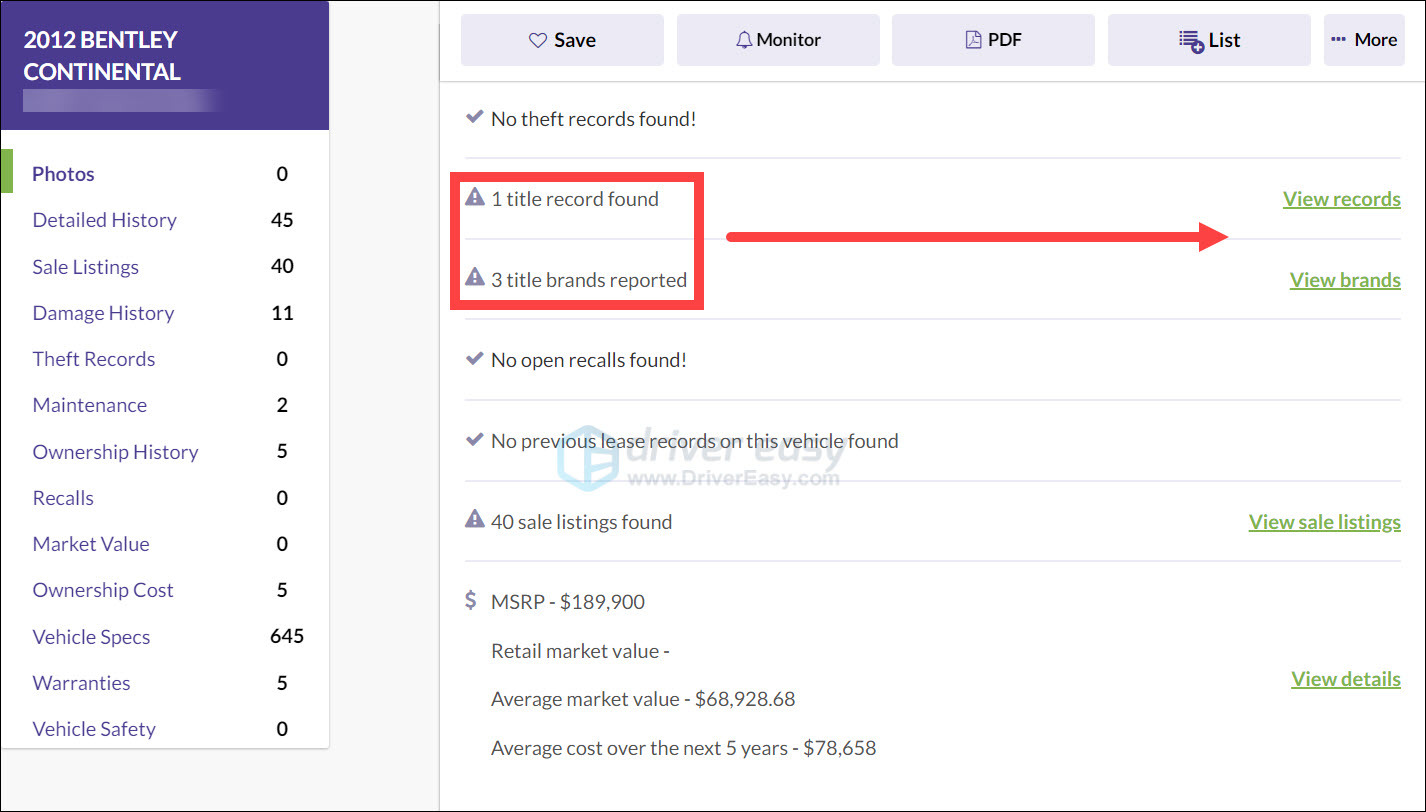Click warning icon beside 40 sale listings found
The height and width of the screenshot is (812, 1426).
[475, 520]
